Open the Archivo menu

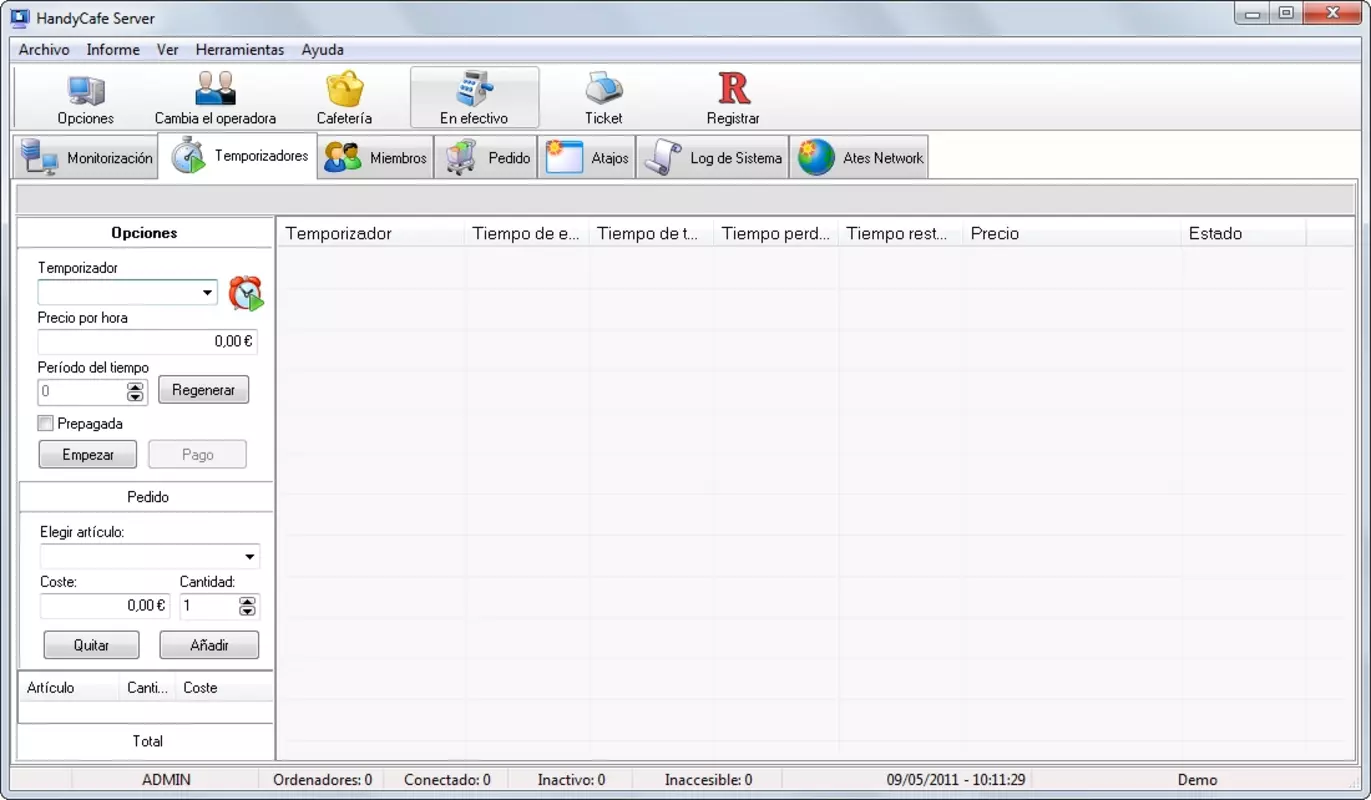pos(44,49)
